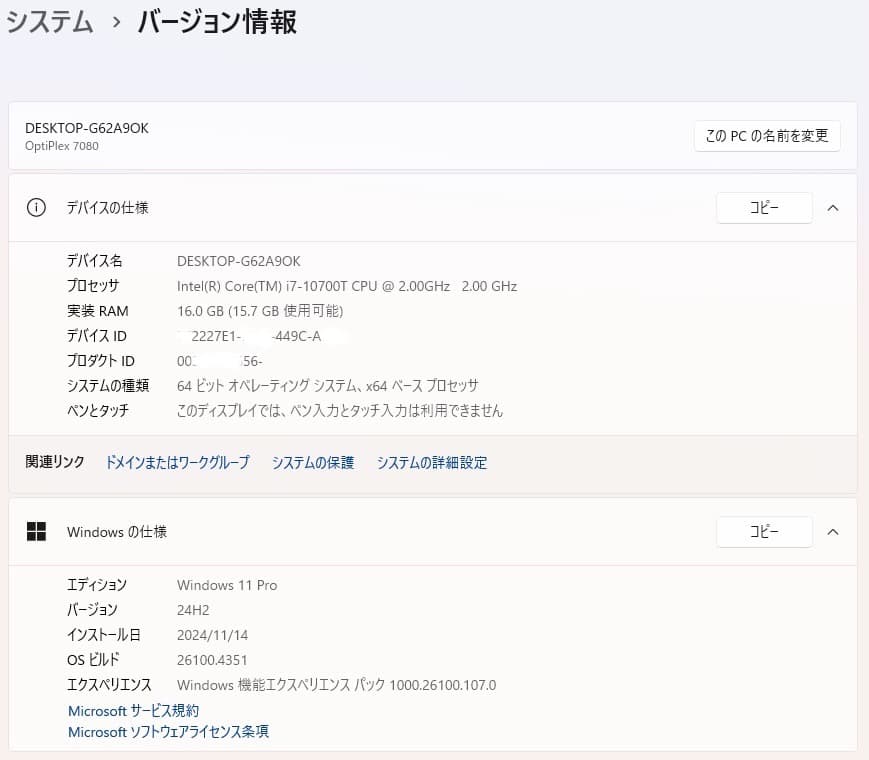Copy device specs with the upper コピー button
Viewport: 869px width, 760px height.
[x=764, y=207]
